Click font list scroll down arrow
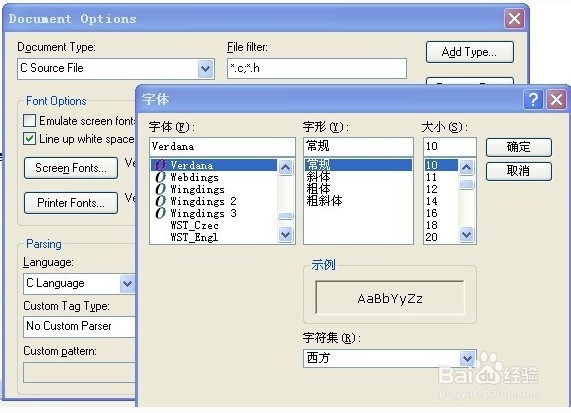Screen dimensions: 571x413 point(286,235)
